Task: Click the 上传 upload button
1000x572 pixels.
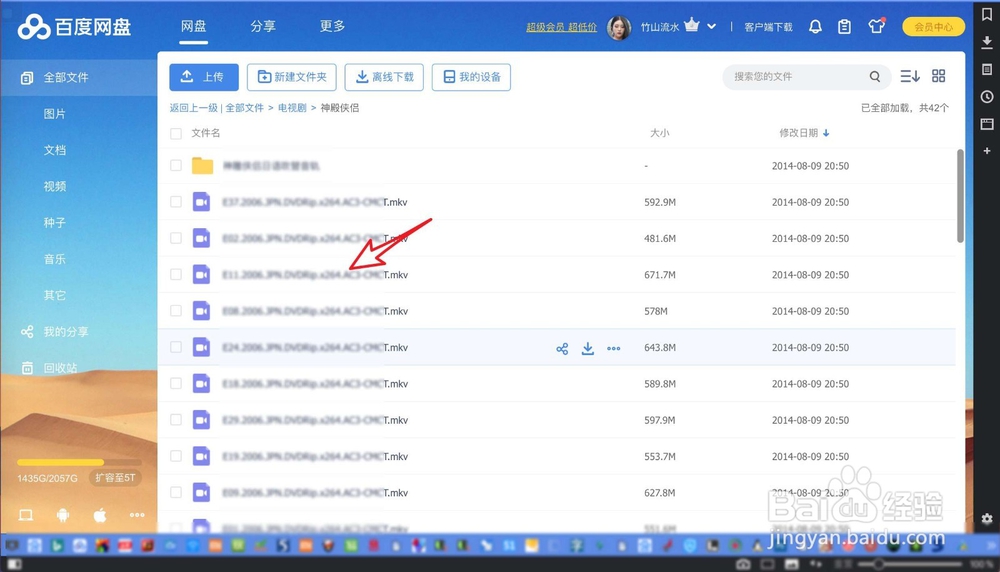Action: point(204,77)
